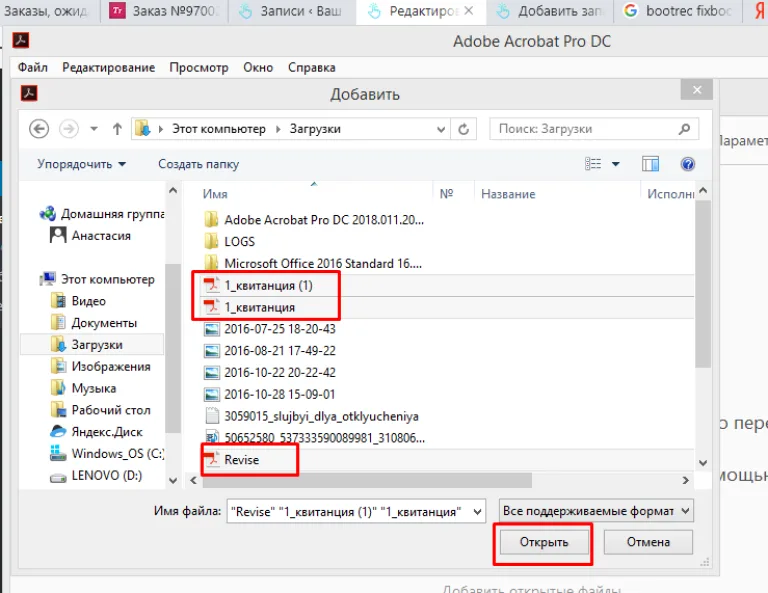Image resolution: width=768 pixels, height=593 pixels.
Task: Click Этот компьютер in address bar
Action: tap(218, 129)
